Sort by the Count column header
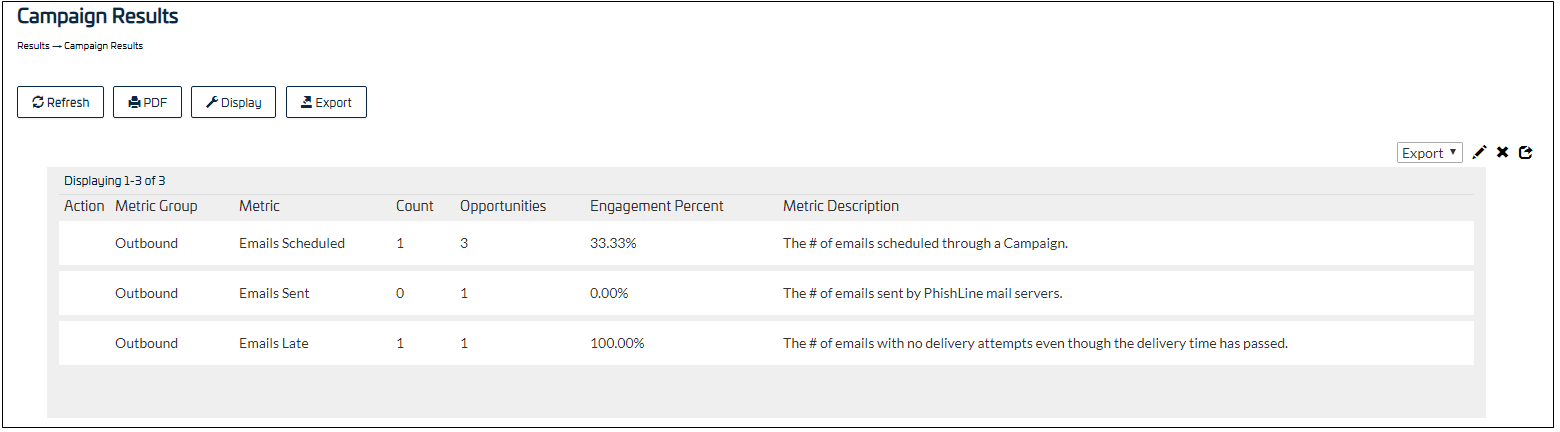The image size is (1560, 432). [x=415, y=206]
